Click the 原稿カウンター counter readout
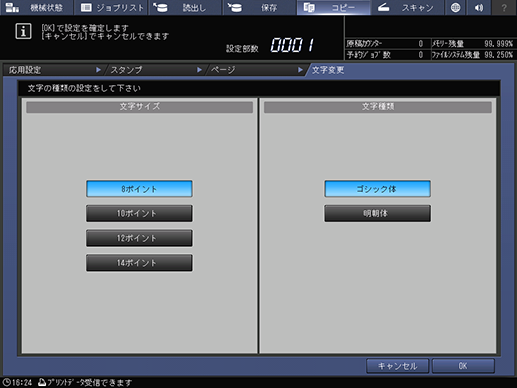Image resolution: width=517 pixels, height=388 pixels. (x=385, y=44)
